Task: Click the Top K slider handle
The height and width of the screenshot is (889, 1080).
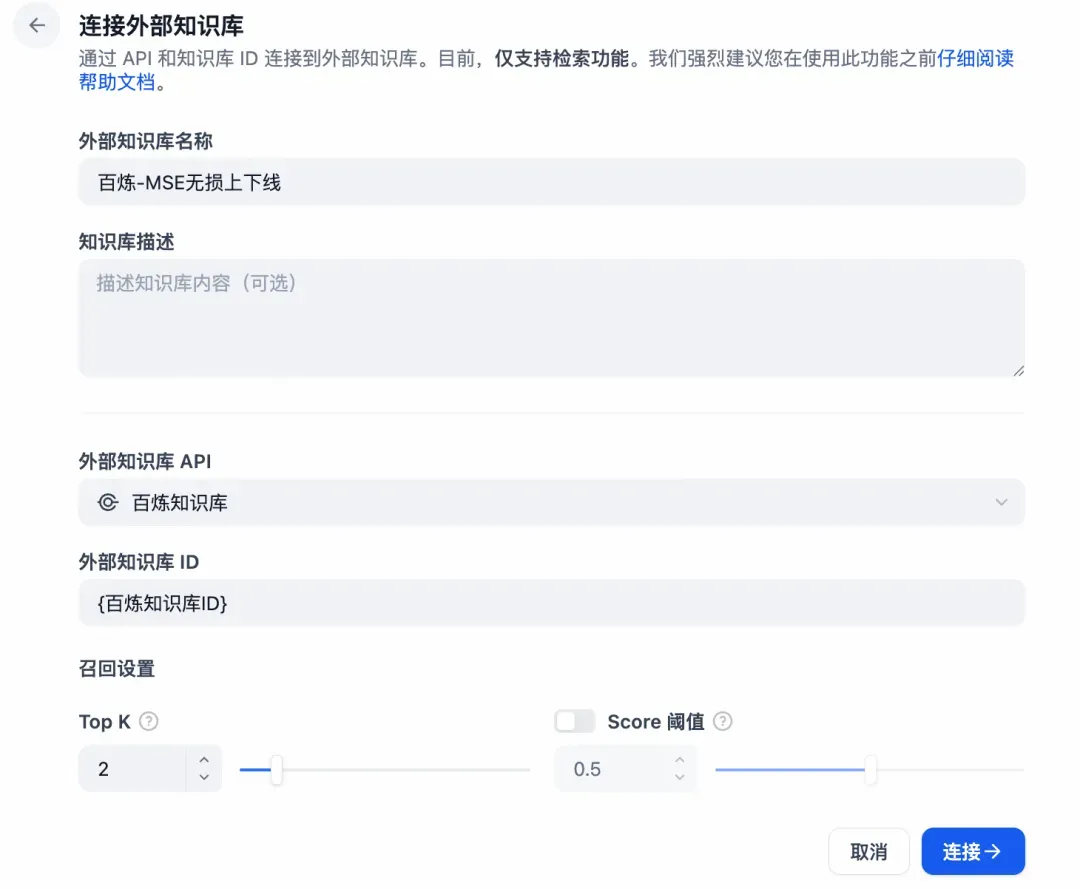Action: coord(276,770)
